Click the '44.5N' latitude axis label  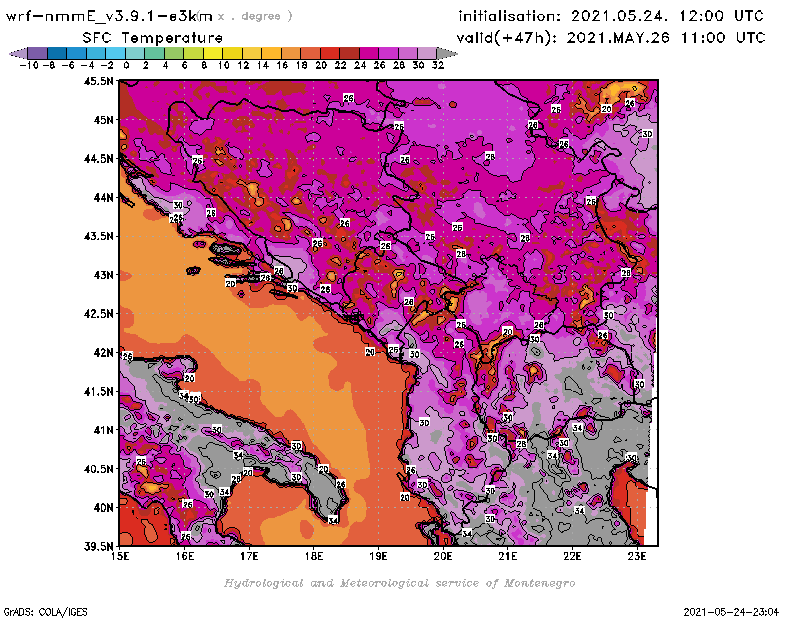click(x=98, y=159)
